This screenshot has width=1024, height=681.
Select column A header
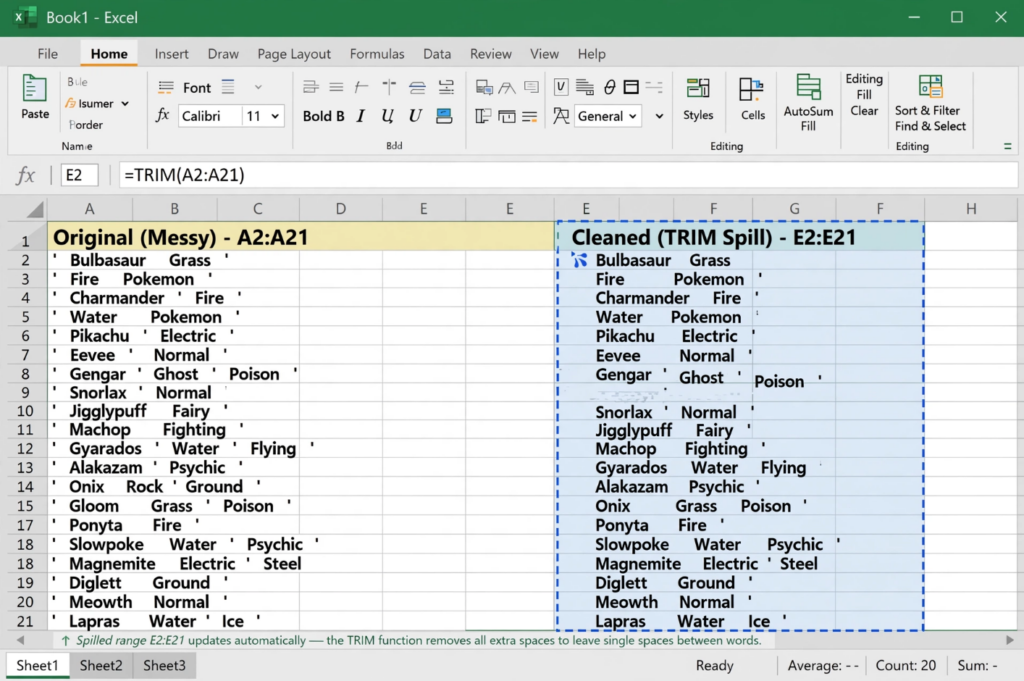(x=89, y=209)
